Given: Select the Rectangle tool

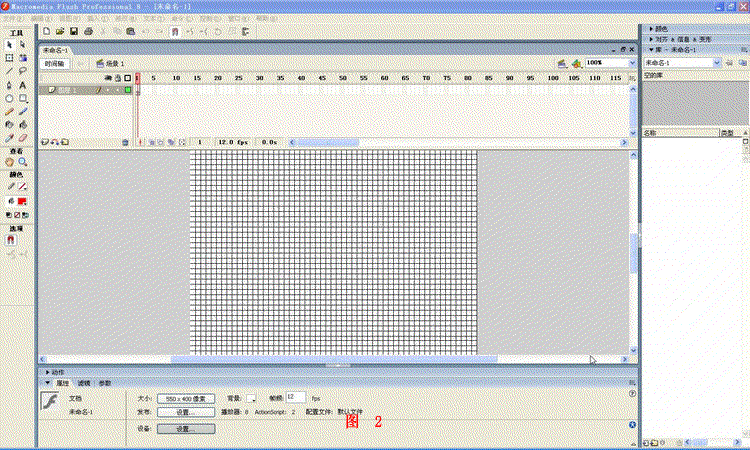Looking at the screenshot, I should click(22, 99).
